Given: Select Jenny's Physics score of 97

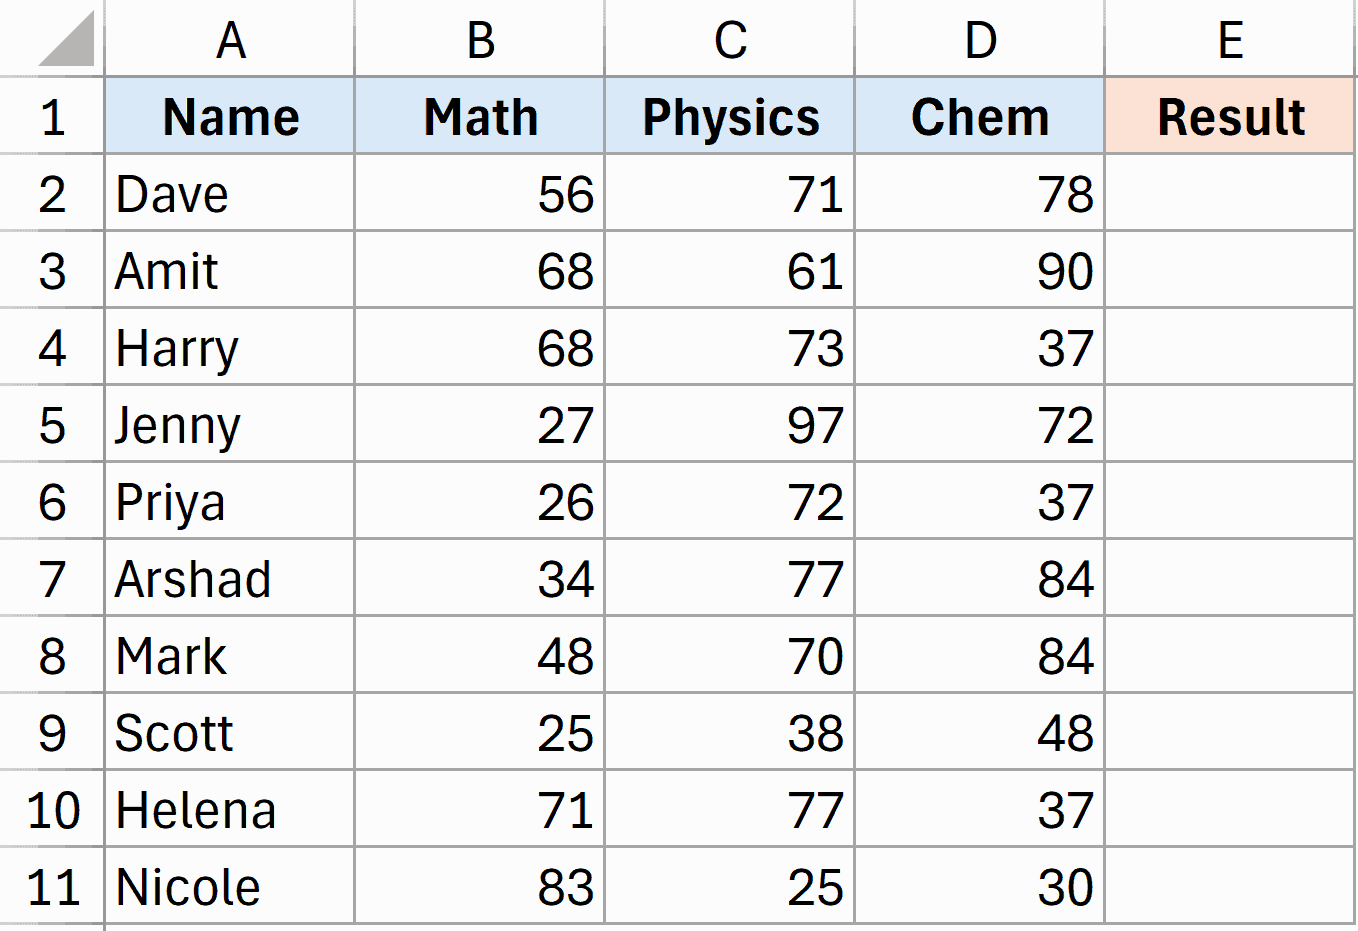Looking at the screenshot, I should point(729,424).
